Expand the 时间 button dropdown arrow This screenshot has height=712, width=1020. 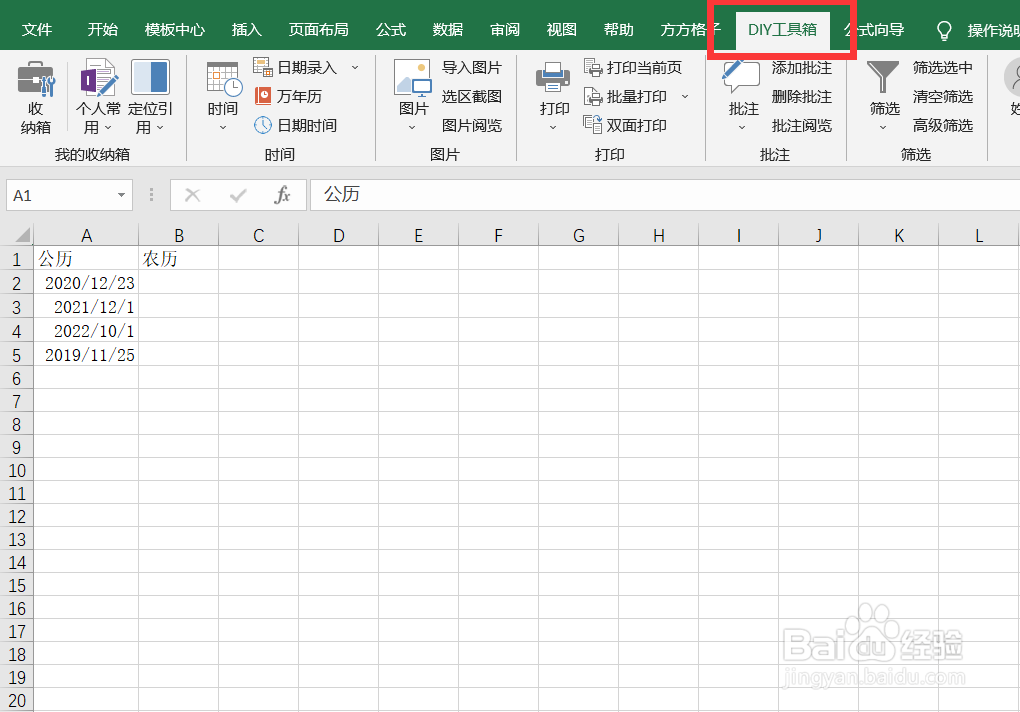click(x=223, y=127)
